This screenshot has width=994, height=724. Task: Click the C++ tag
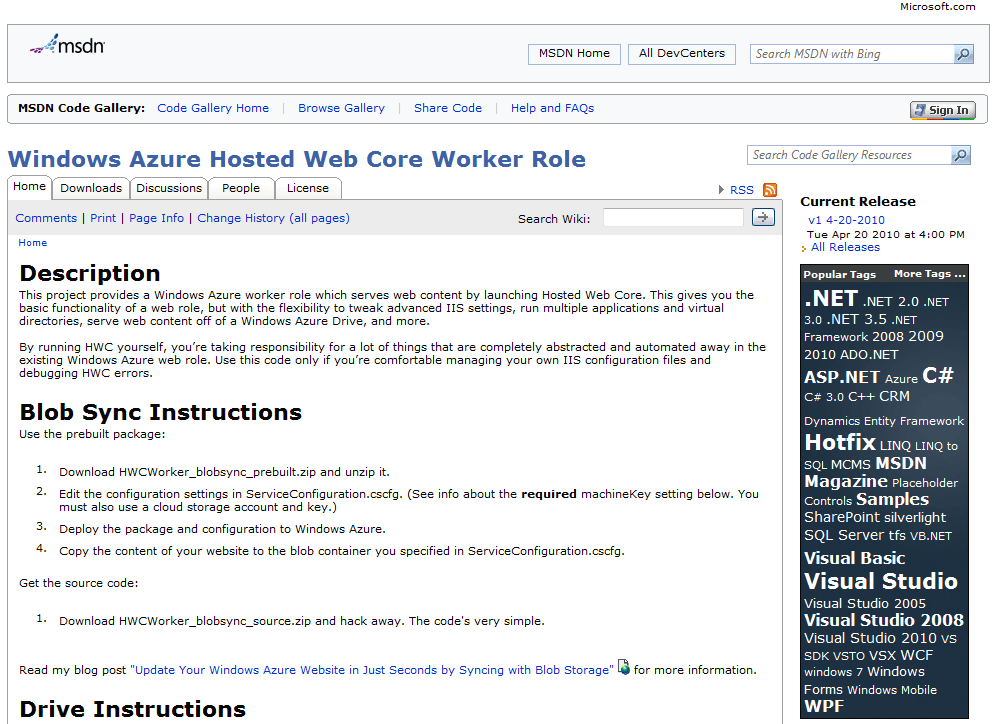point(861,396)
